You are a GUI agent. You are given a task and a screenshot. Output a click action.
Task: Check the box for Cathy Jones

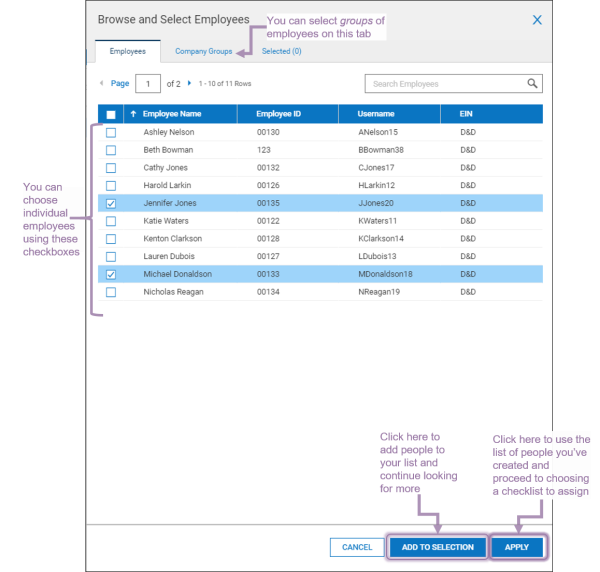coord(111,168)
